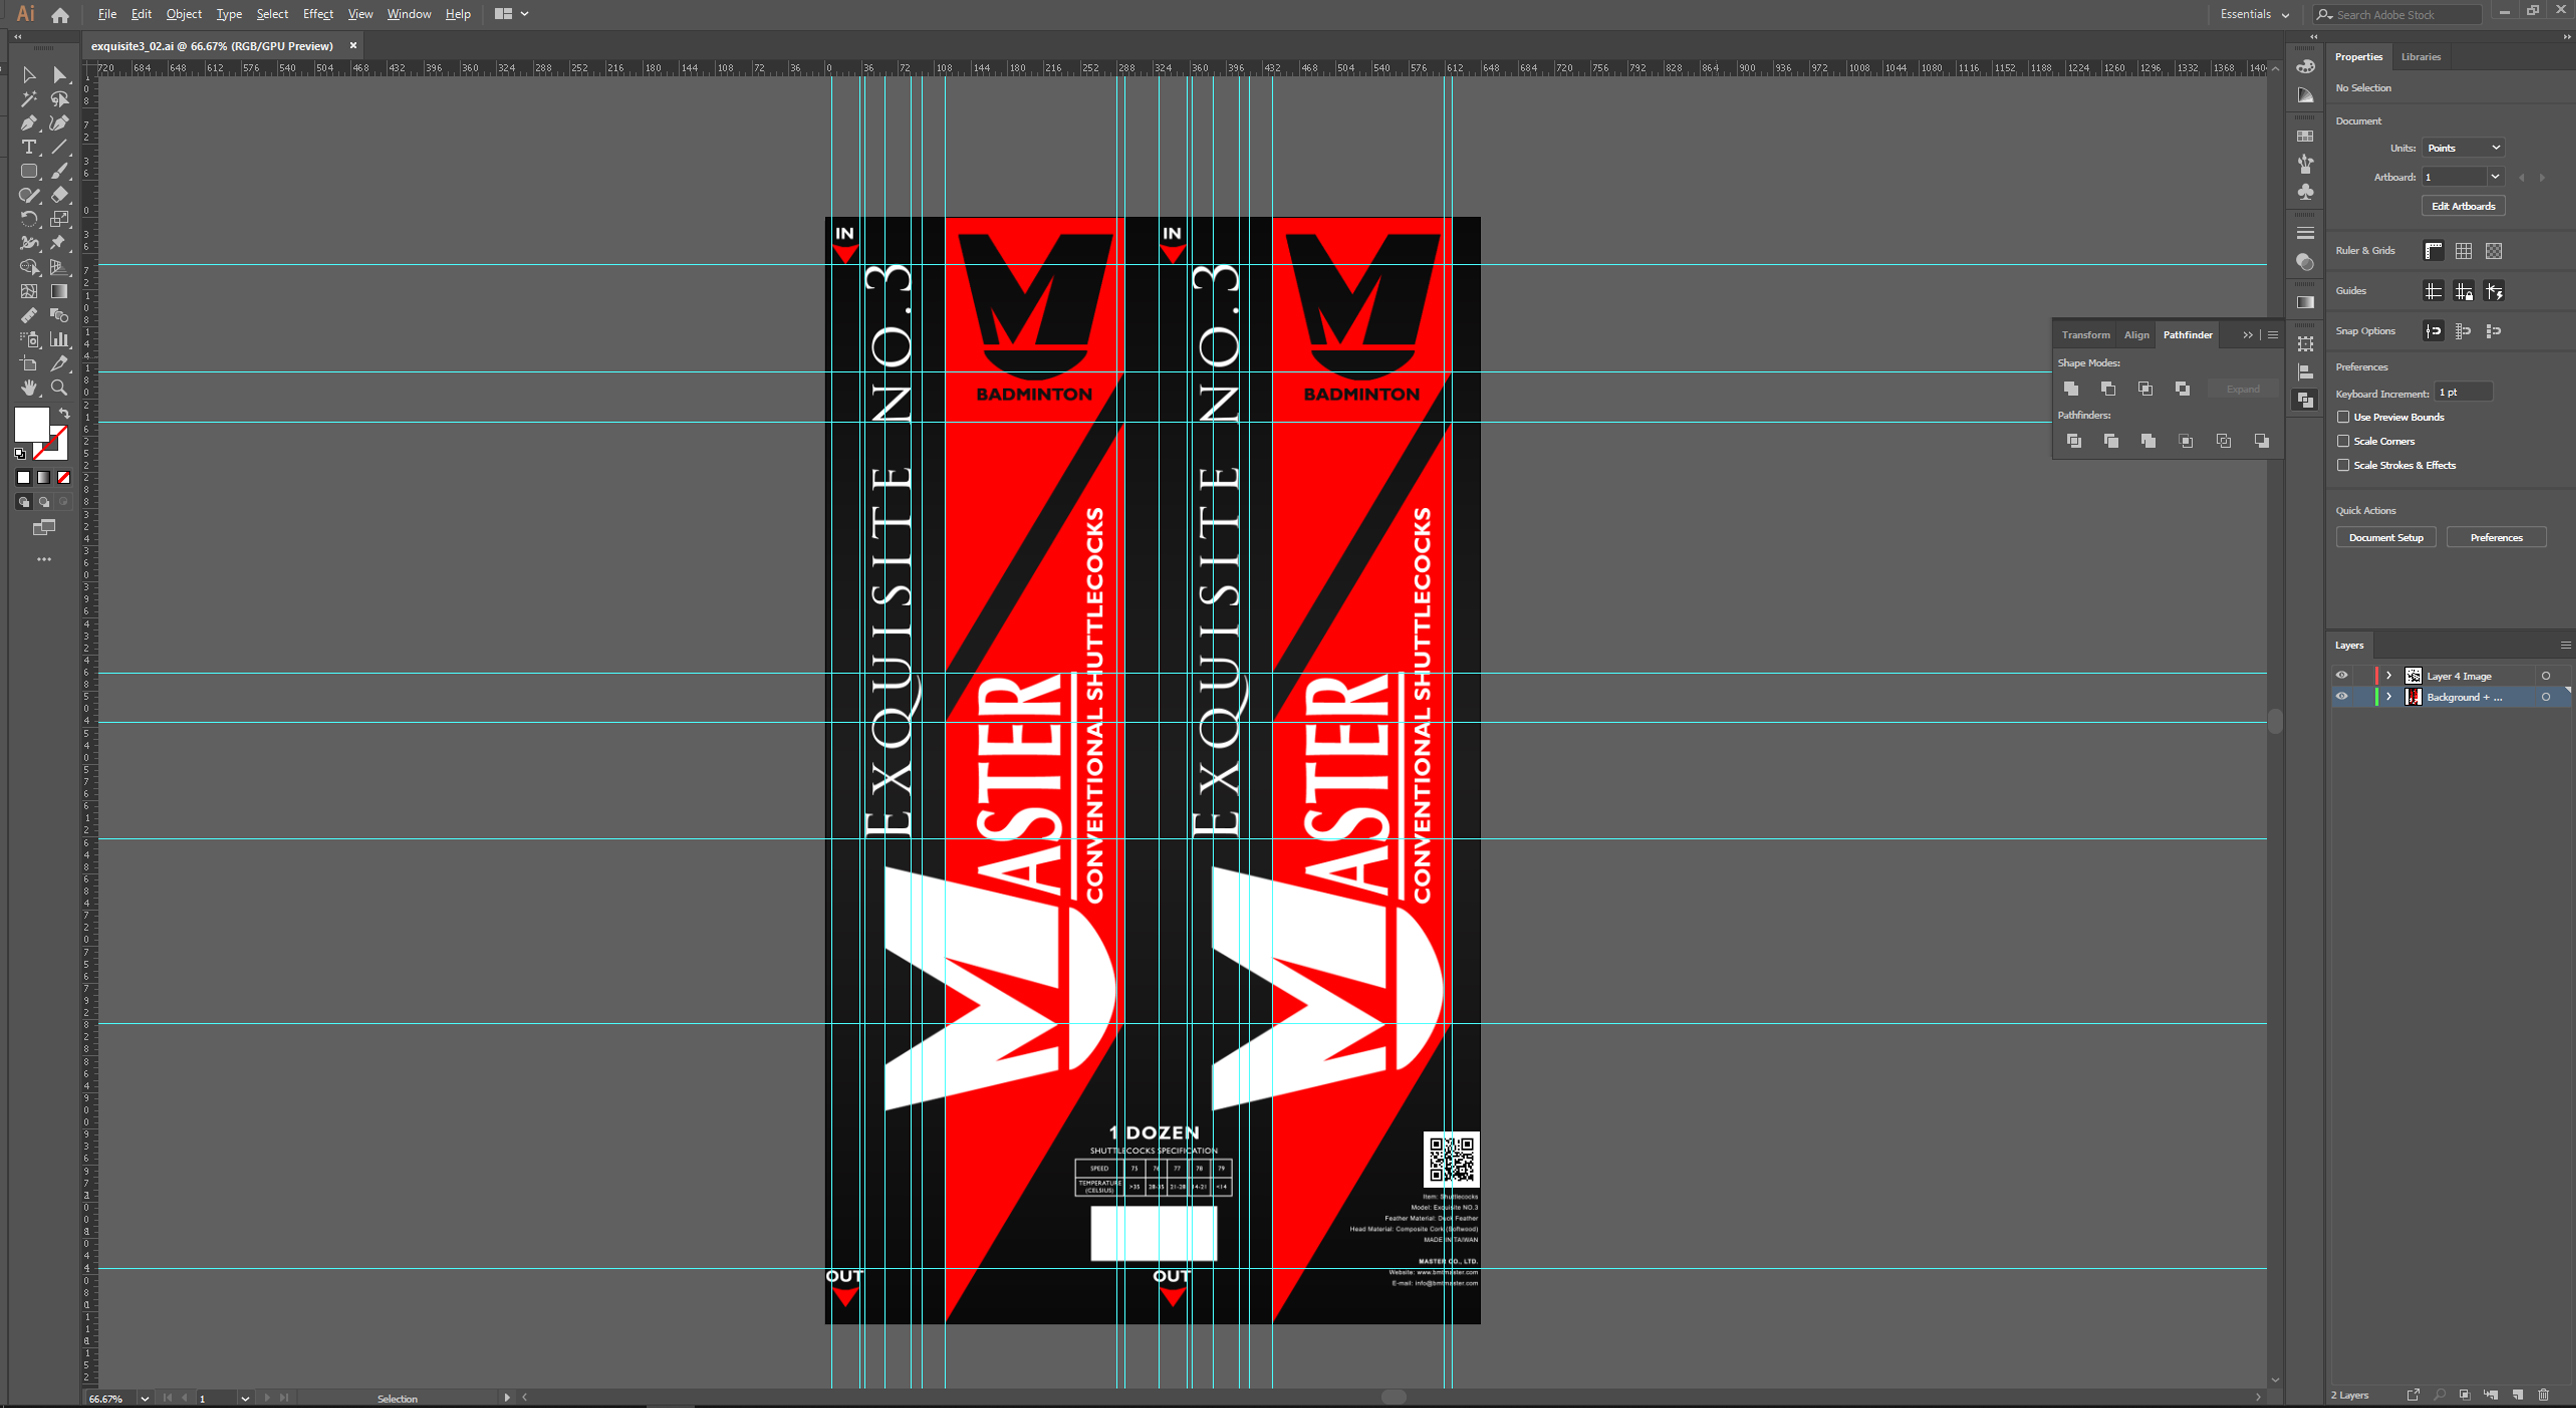The height and width of the screenshot is (1408, 2576).
Task: Toggle Snap to Point option
Action: click(2434, 331)
